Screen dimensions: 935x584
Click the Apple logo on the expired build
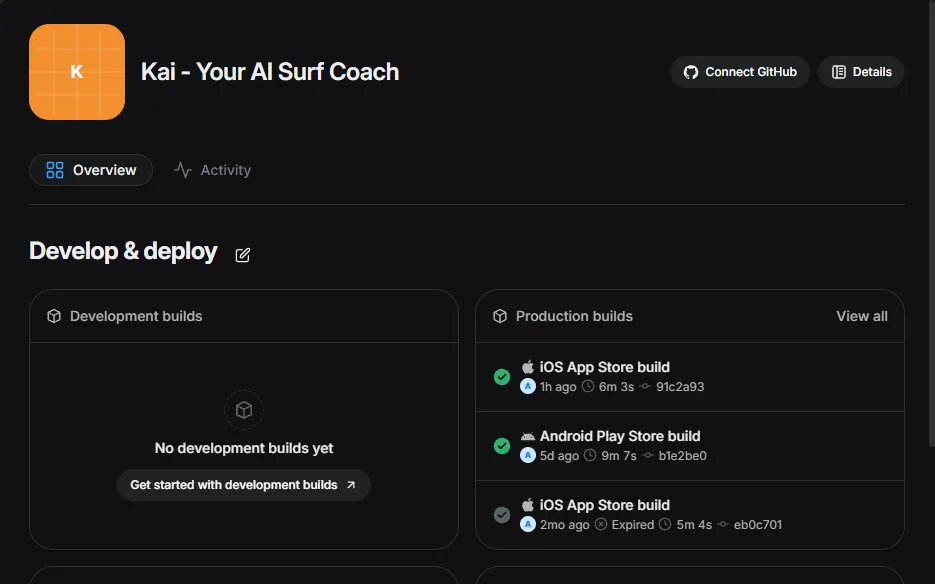point(528,505)
